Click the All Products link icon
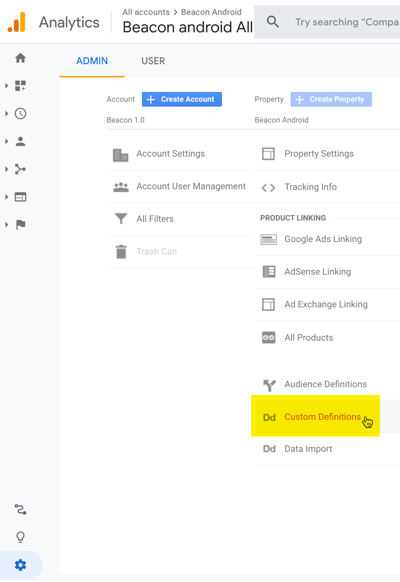Image resolution: width=400 pixels, height=582 pixels. 269,337
